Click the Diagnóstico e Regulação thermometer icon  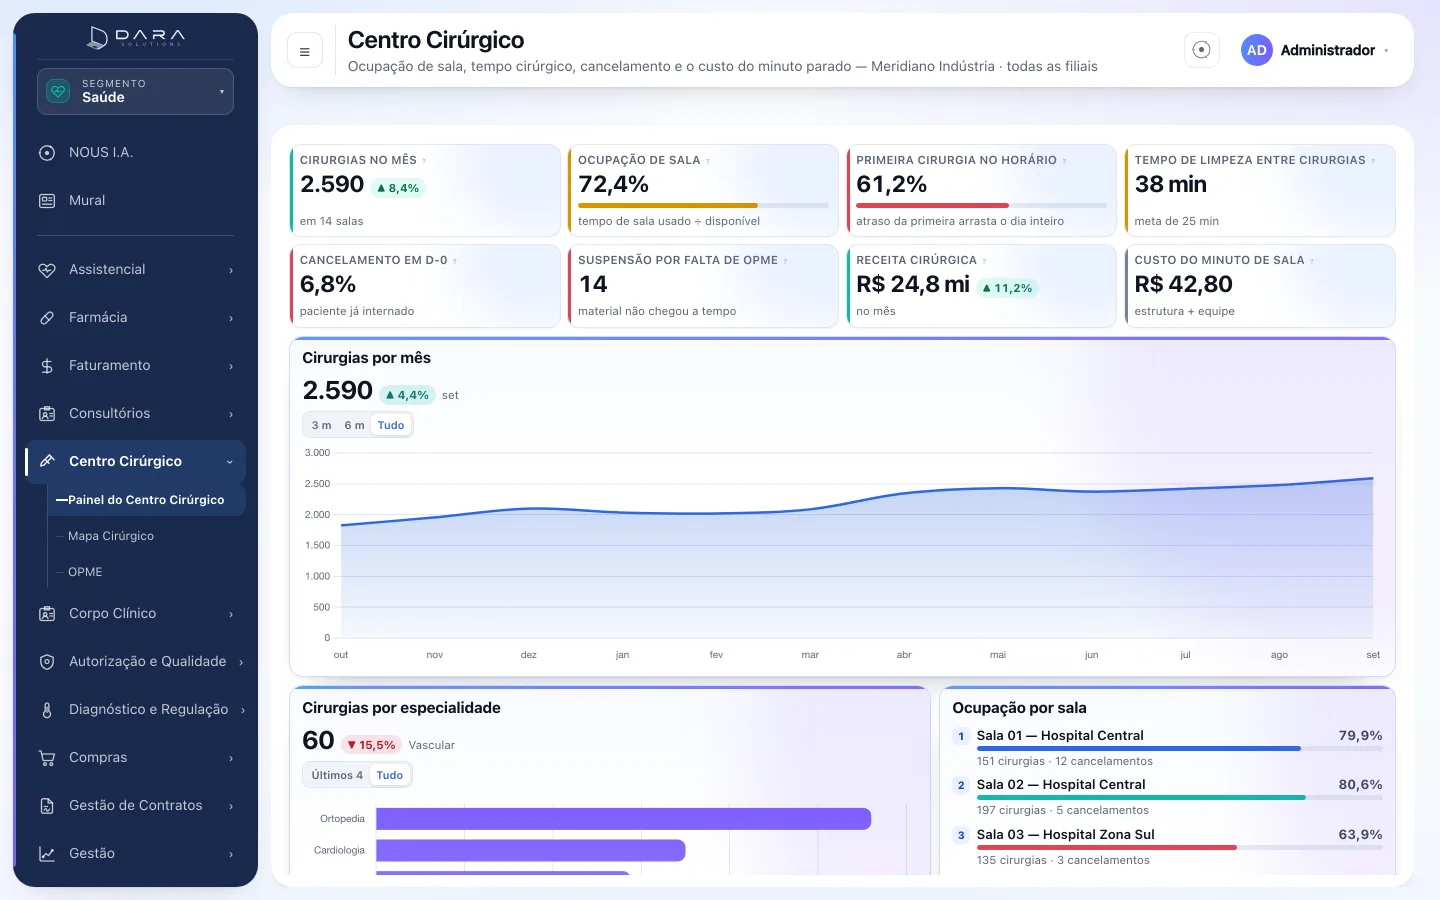coord(47,710)
